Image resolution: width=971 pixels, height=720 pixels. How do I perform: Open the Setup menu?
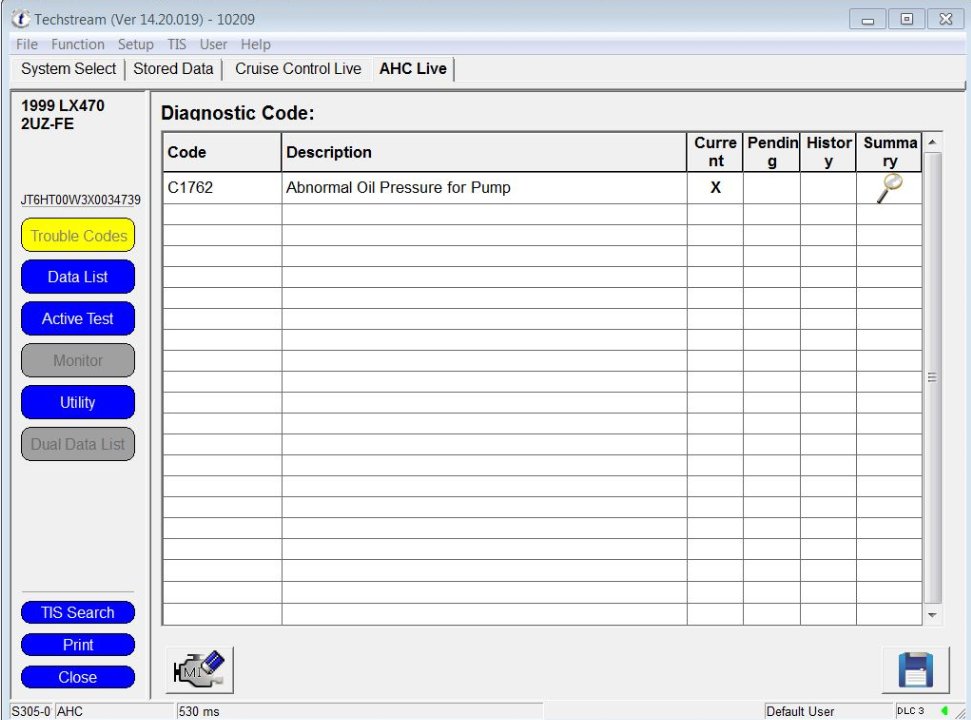(136, 45)
